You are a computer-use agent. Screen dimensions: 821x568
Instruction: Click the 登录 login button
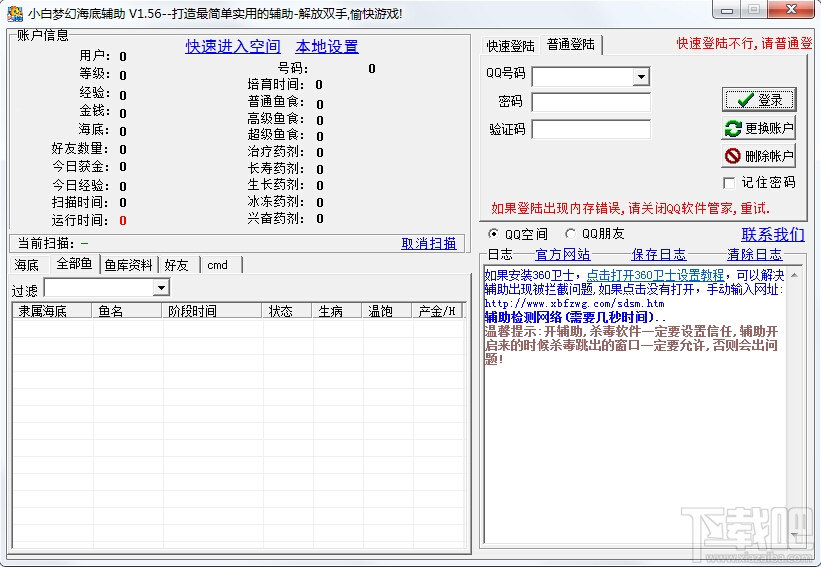click(759, 99)
